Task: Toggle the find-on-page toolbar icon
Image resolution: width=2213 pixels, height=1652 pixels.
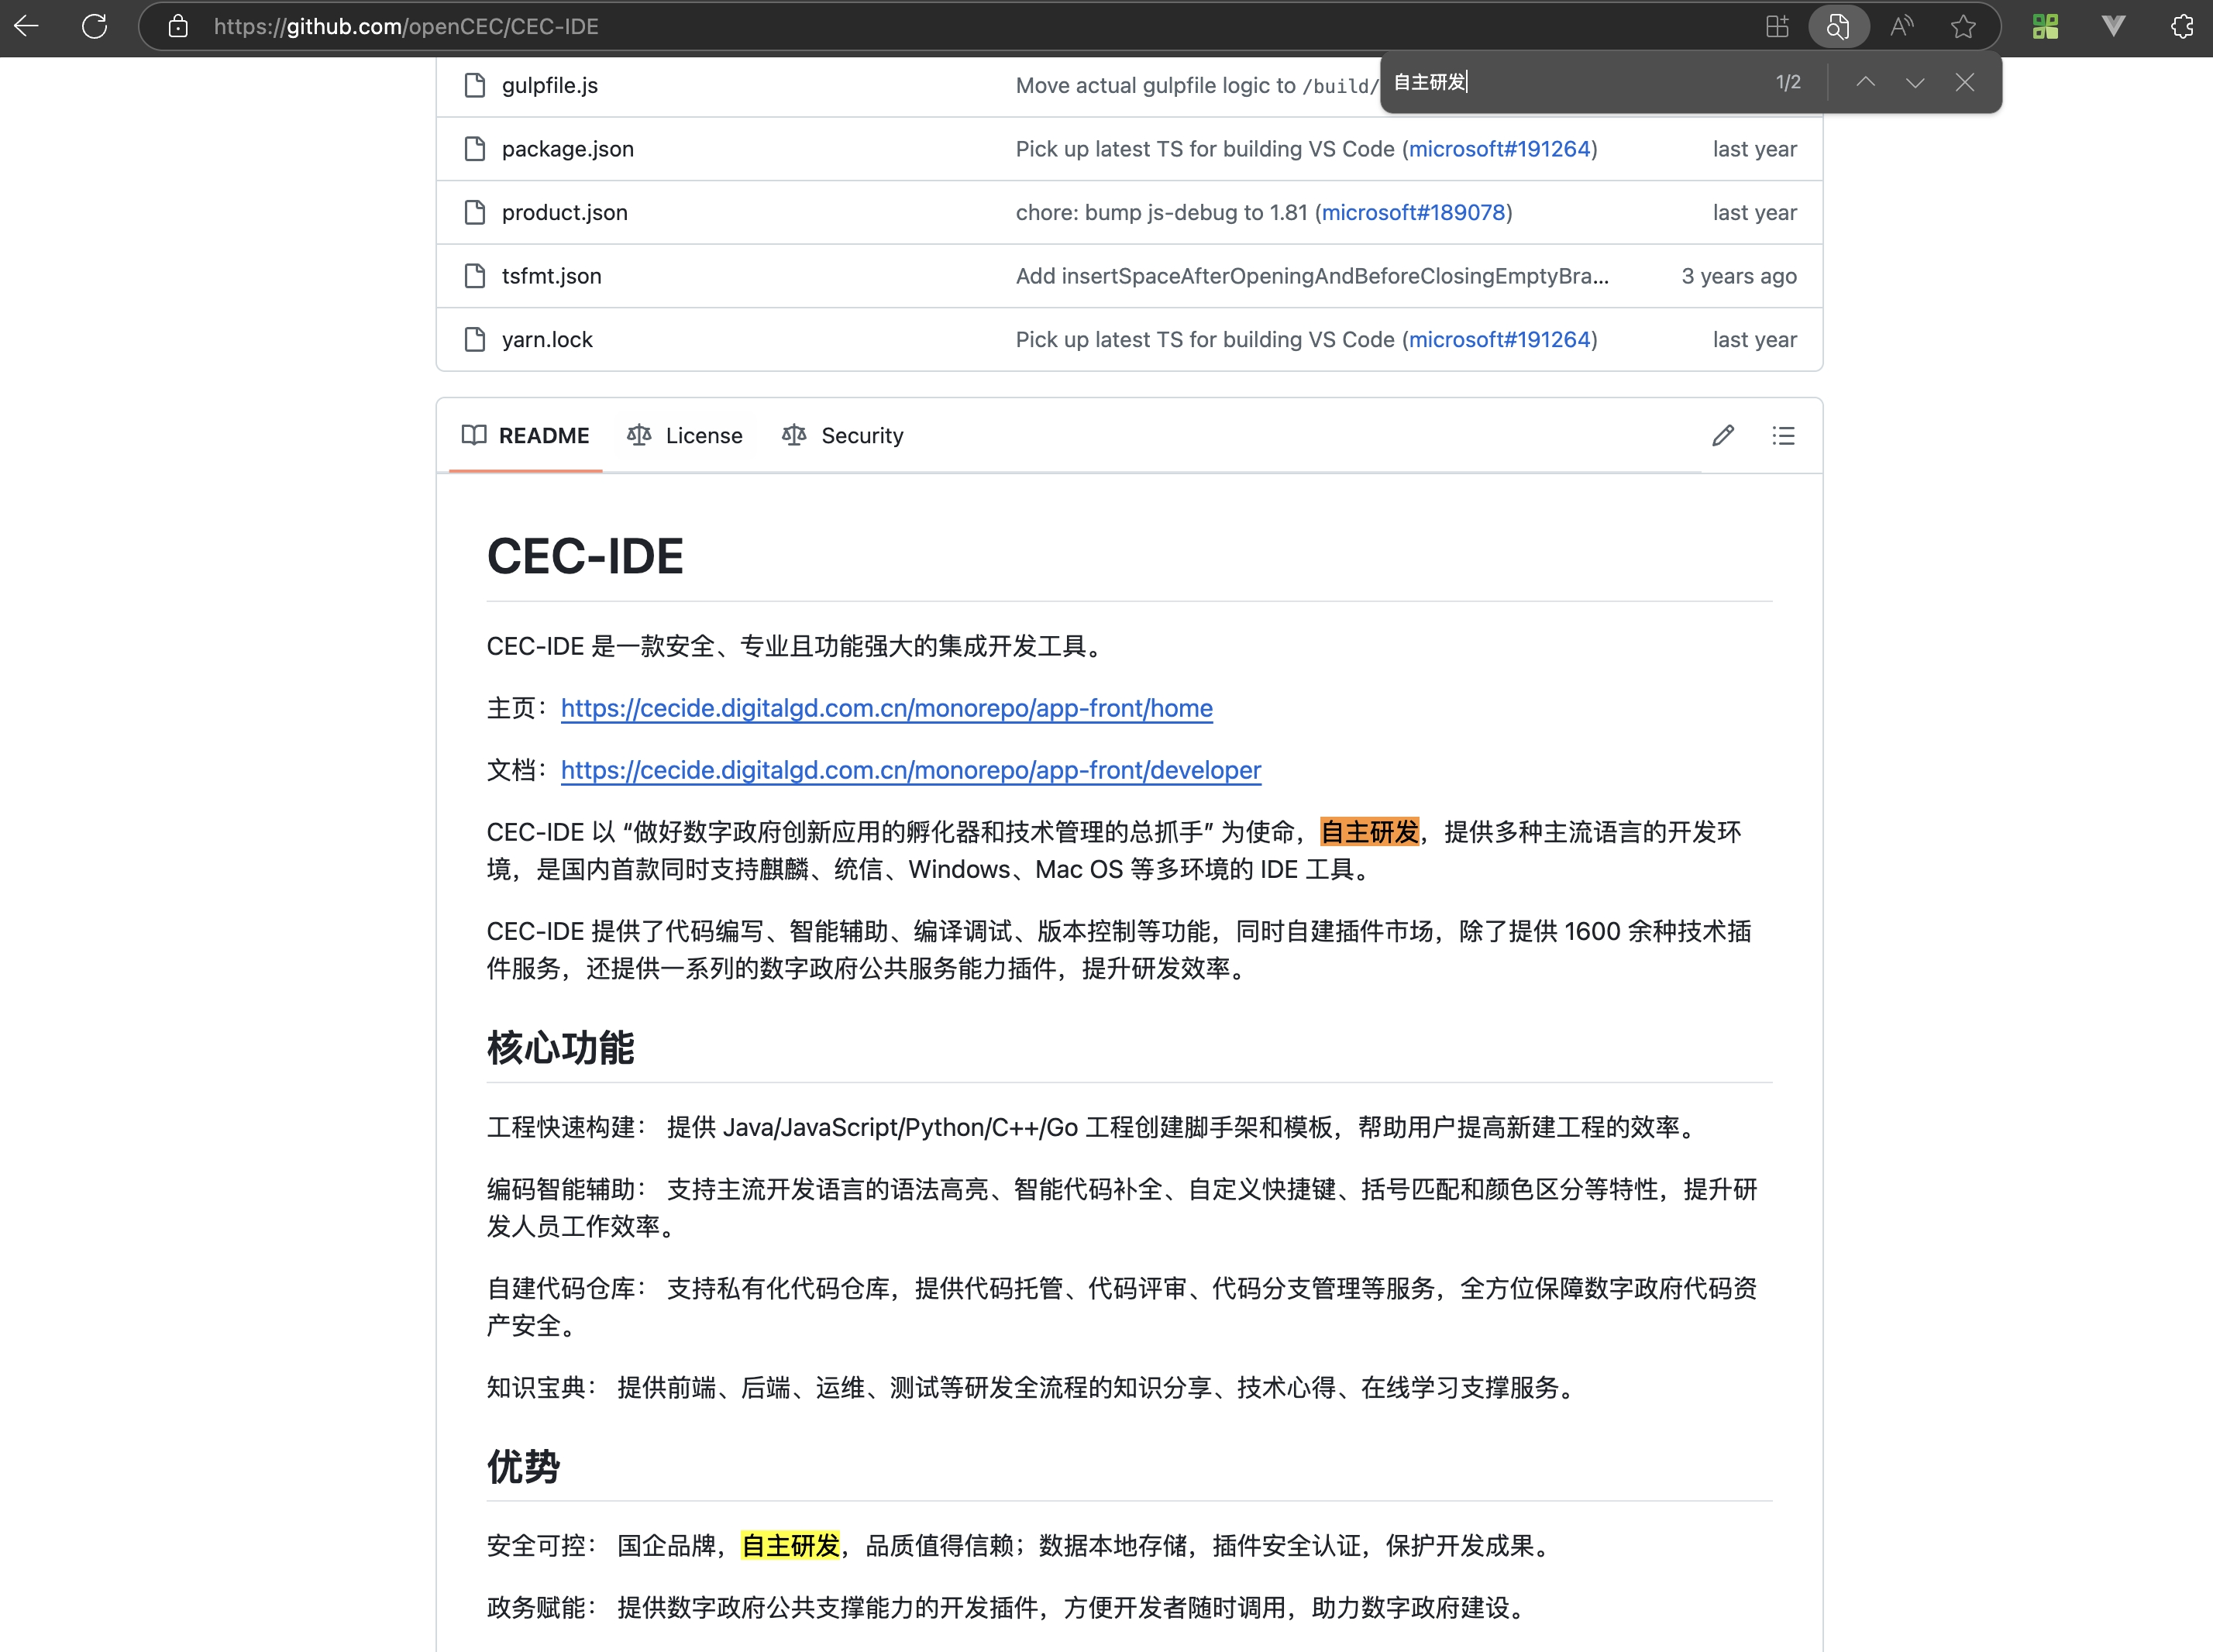Action: [1838, 26]
